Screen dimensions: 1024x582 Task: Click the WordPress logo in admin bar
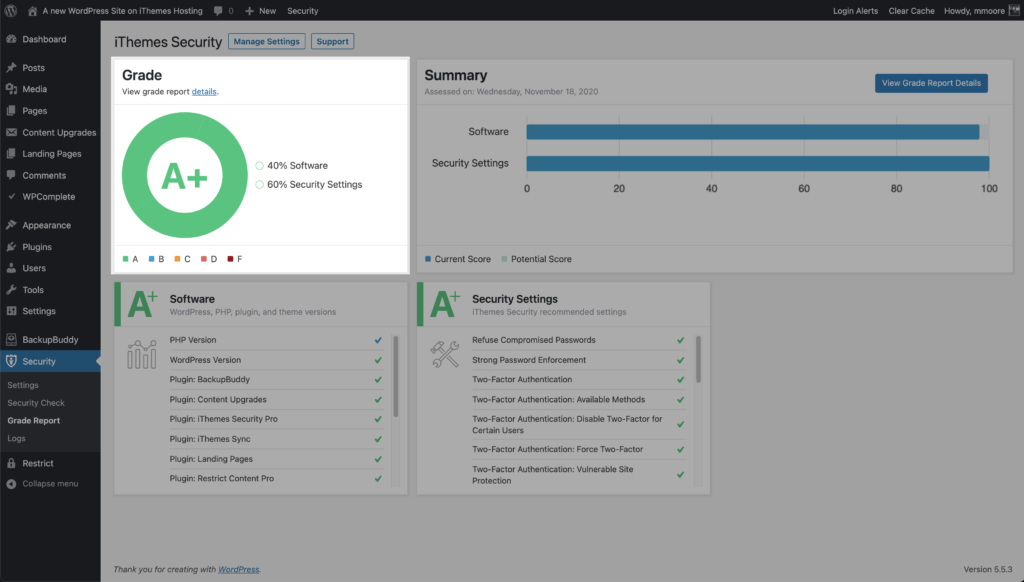pos(10,10)
